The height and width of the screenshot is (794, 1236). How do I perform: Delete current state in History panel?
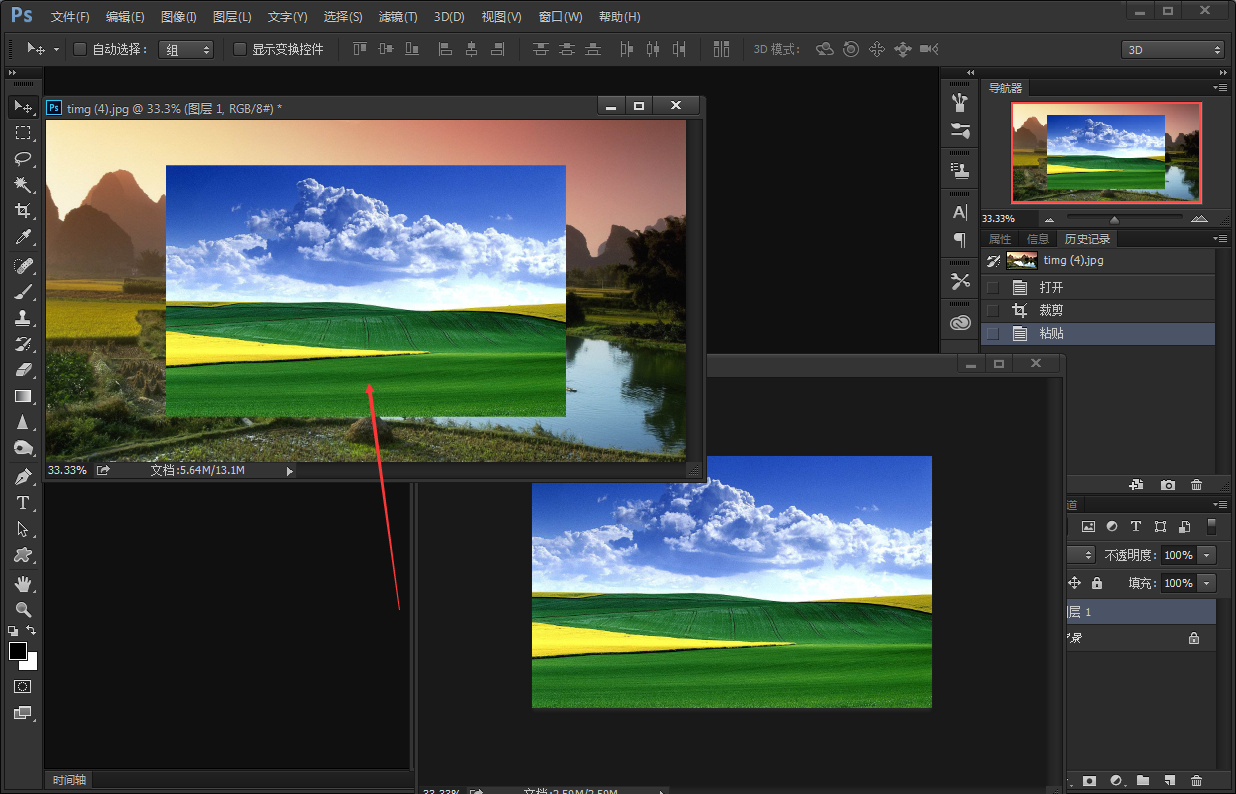(x=1197, y=485)
